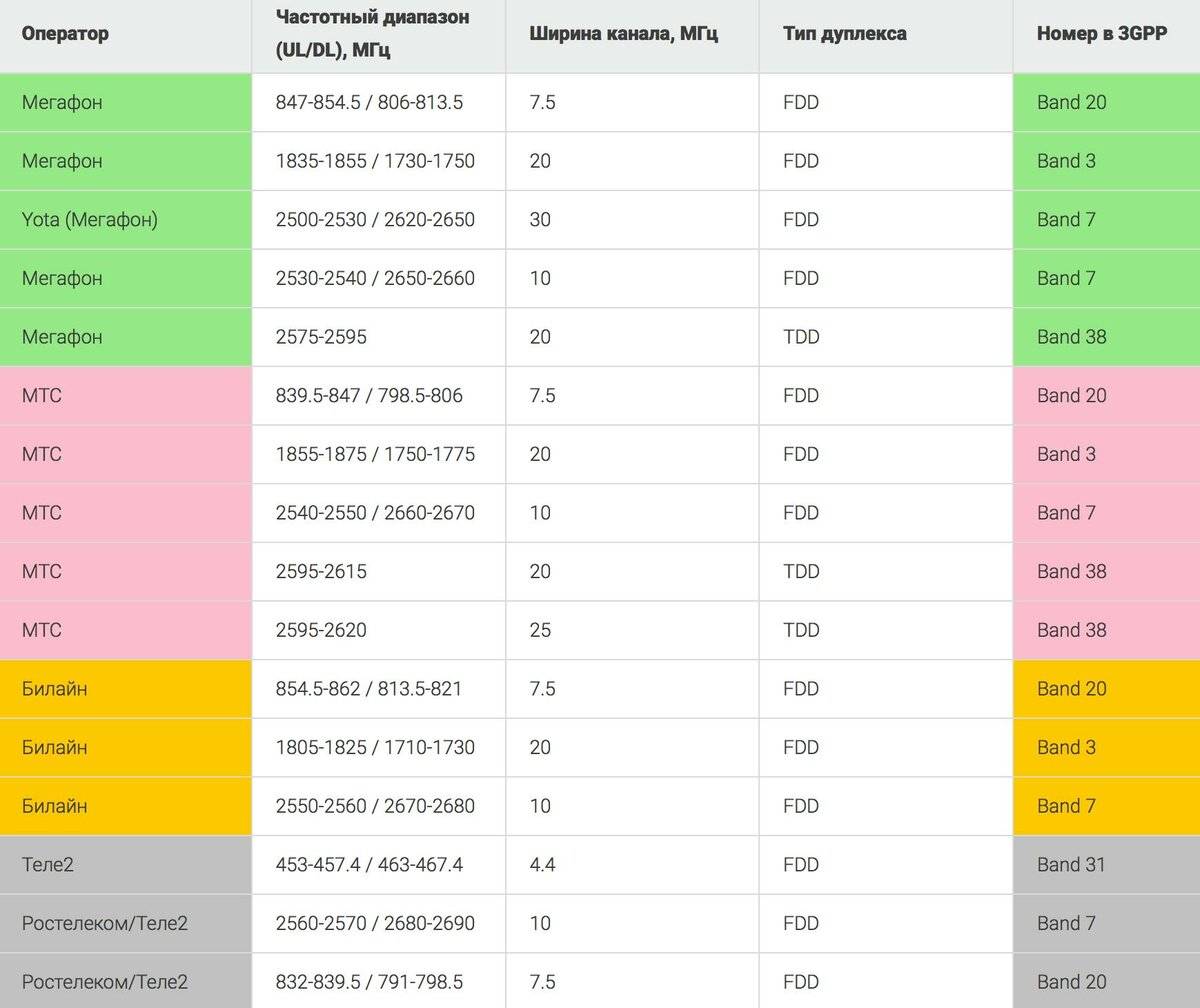This screenshot has width=1200, height=1008.
Task: Click the Тип дуплекса column header
Action: 886,36
